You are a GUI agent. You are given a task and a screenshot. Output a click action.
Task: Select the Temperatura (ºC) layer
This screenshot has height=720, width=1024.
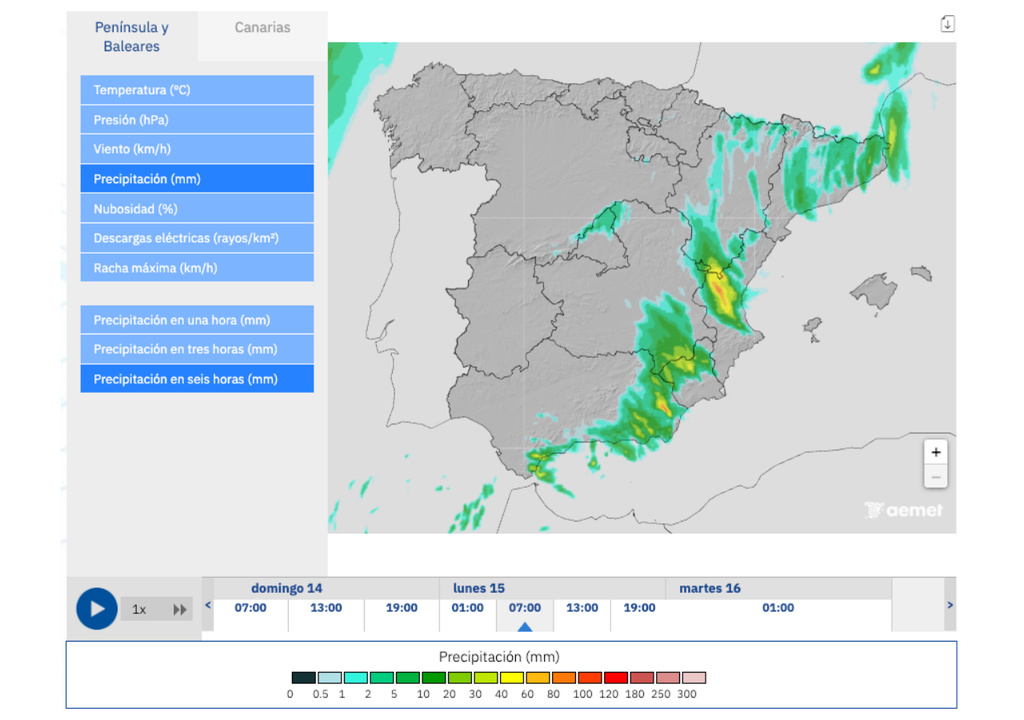point(197,90)
